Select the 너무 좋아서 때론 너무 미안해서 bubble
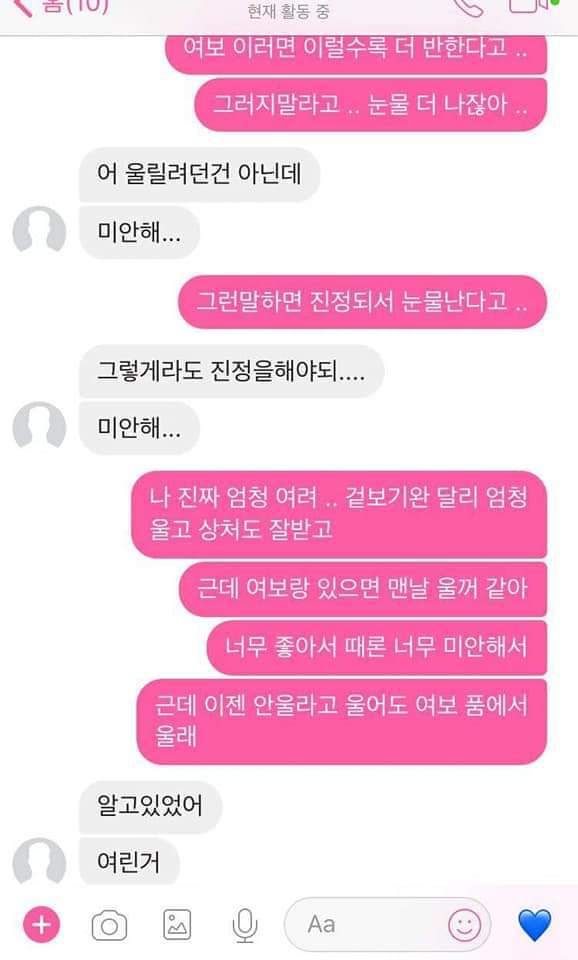 point(377,647)
